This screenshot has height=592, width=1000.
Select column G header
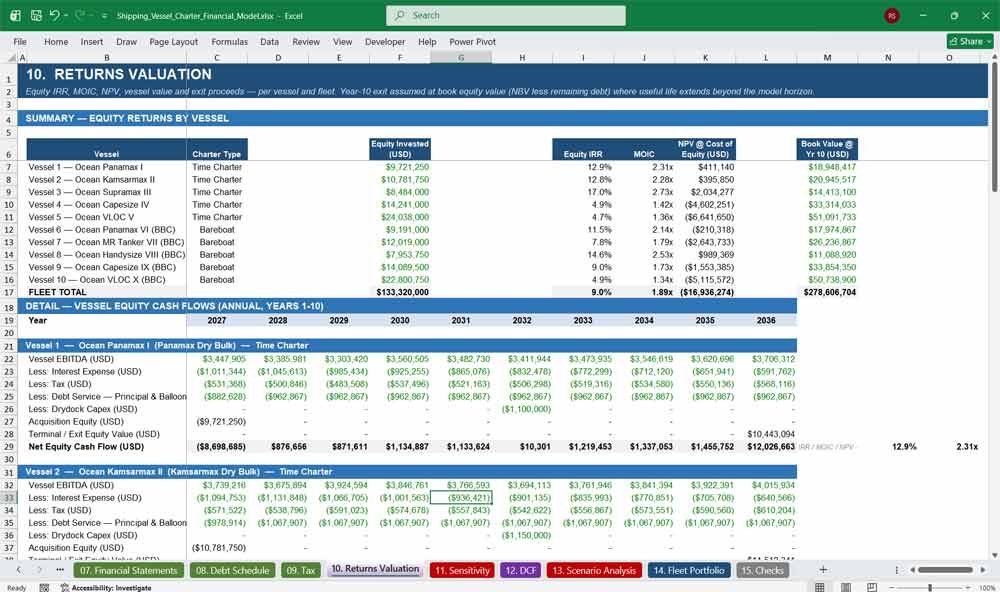click(x=461, y=57)
